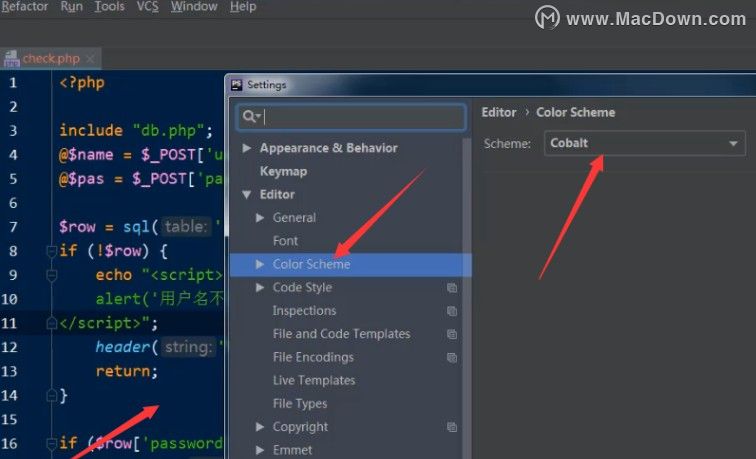Viewport: 756px width, 459px height.
Task: Open the Help menu
Action: click(x=243, y=7)
